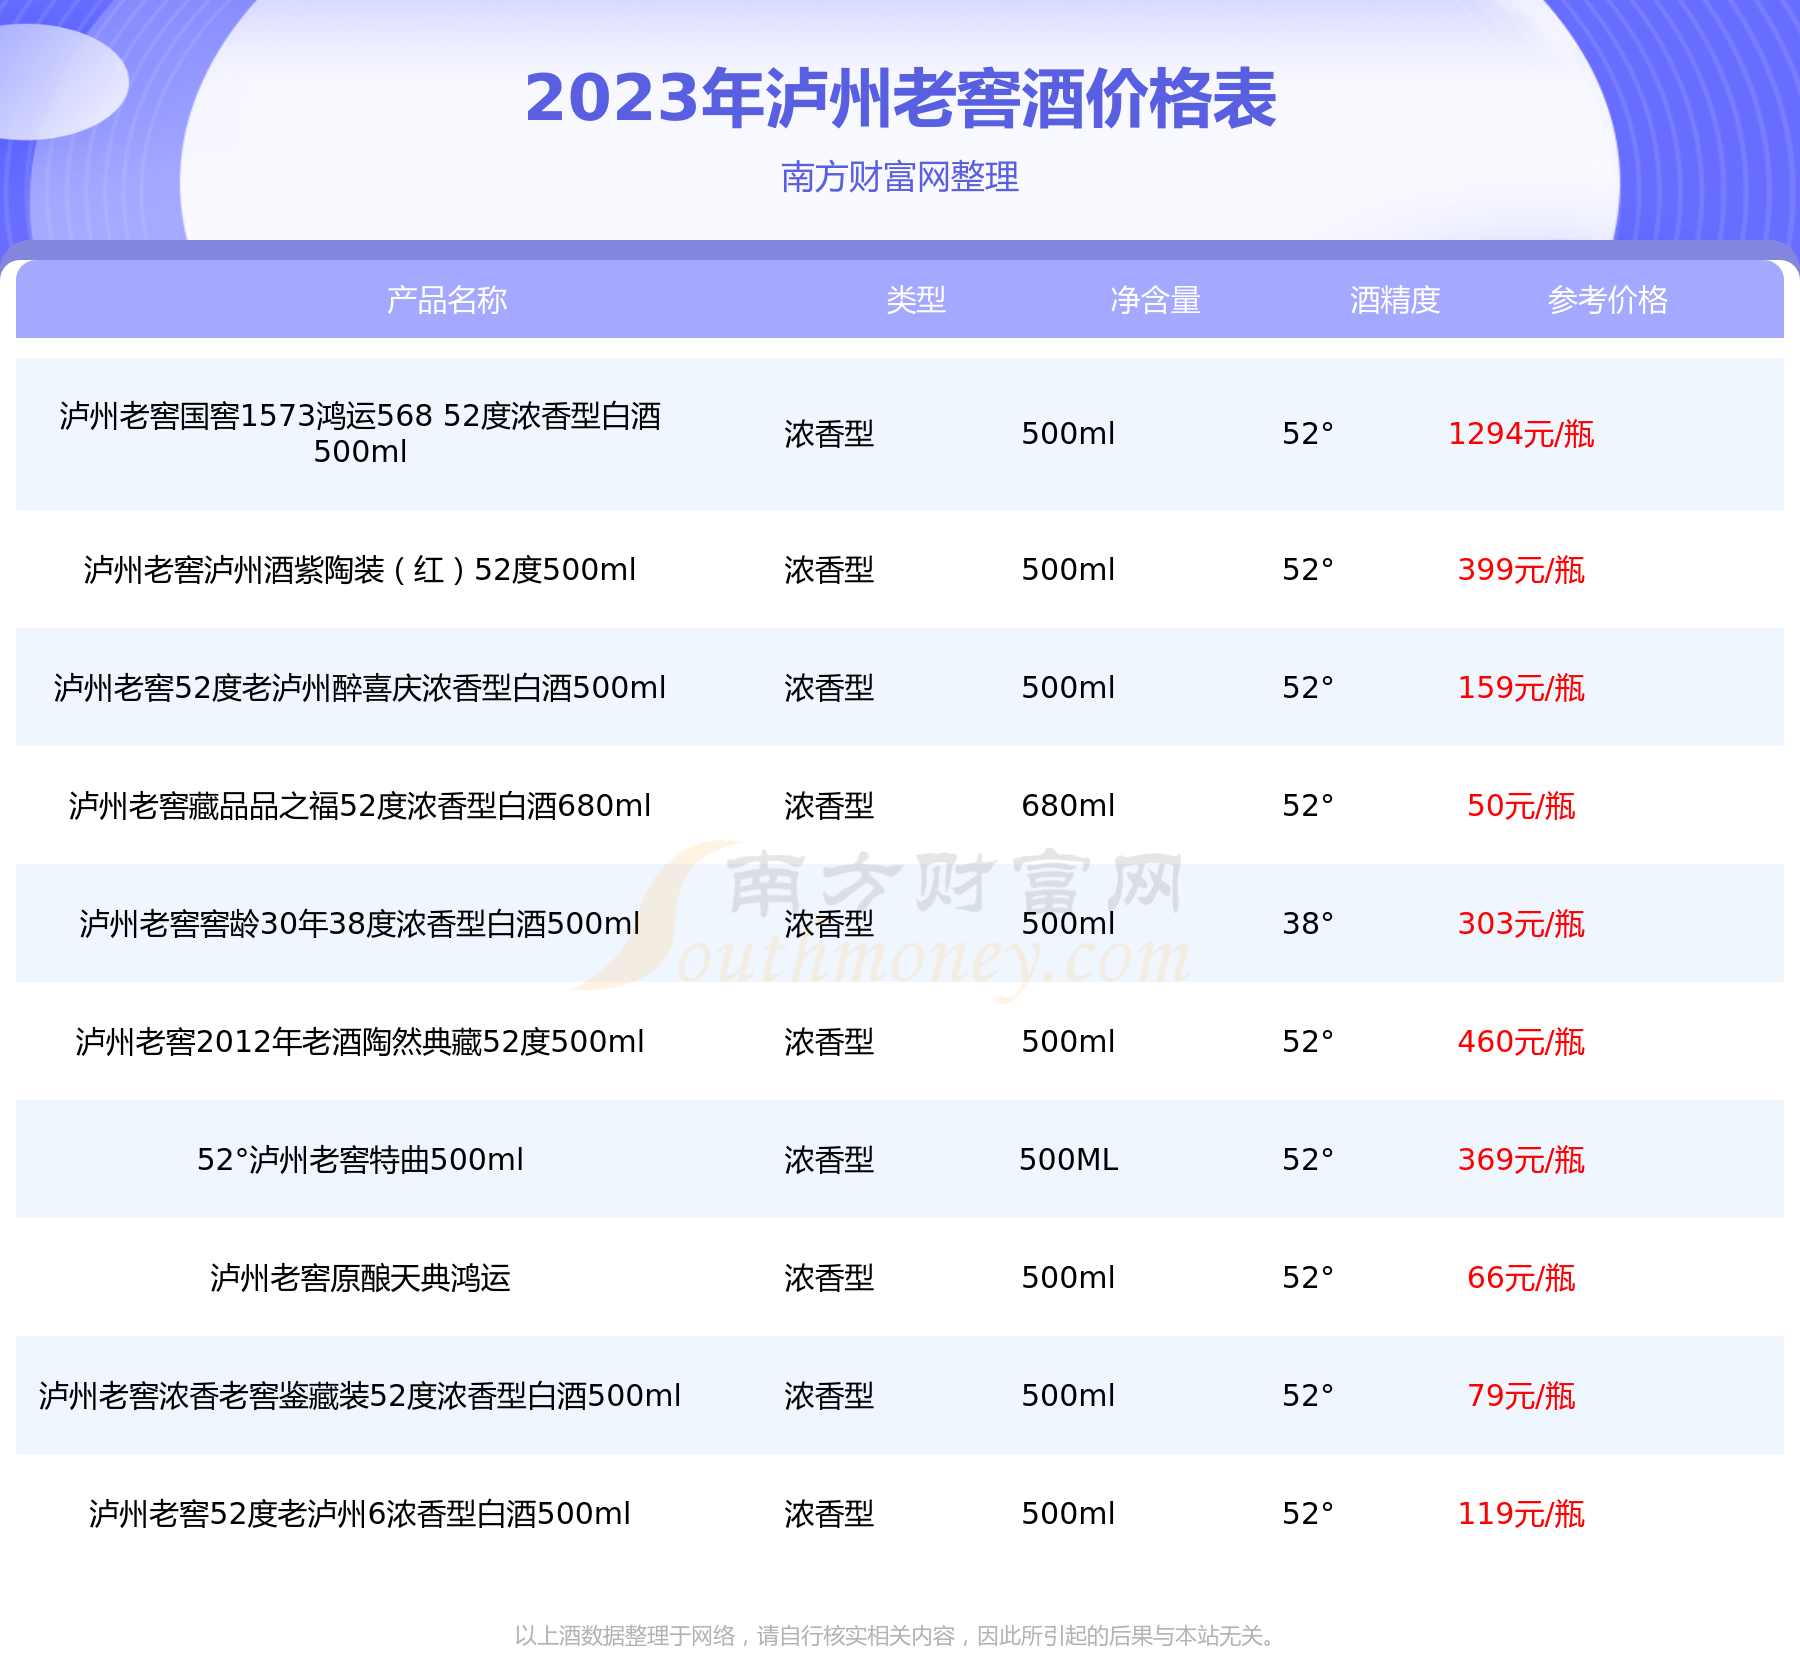Screen dimensions: 1800x1679
Task: Click price 79元/瓶
Action: coord(1521,1396)
